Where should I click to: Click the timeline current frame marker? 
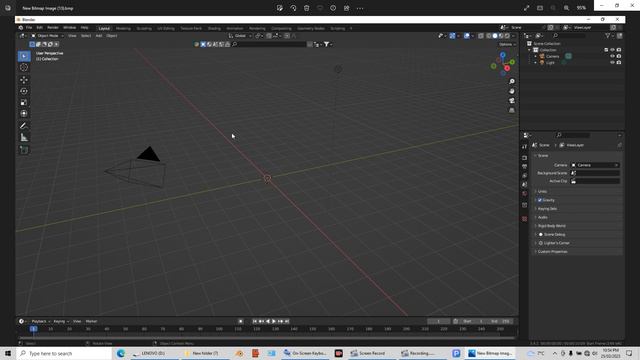click(x=33, y=329)
